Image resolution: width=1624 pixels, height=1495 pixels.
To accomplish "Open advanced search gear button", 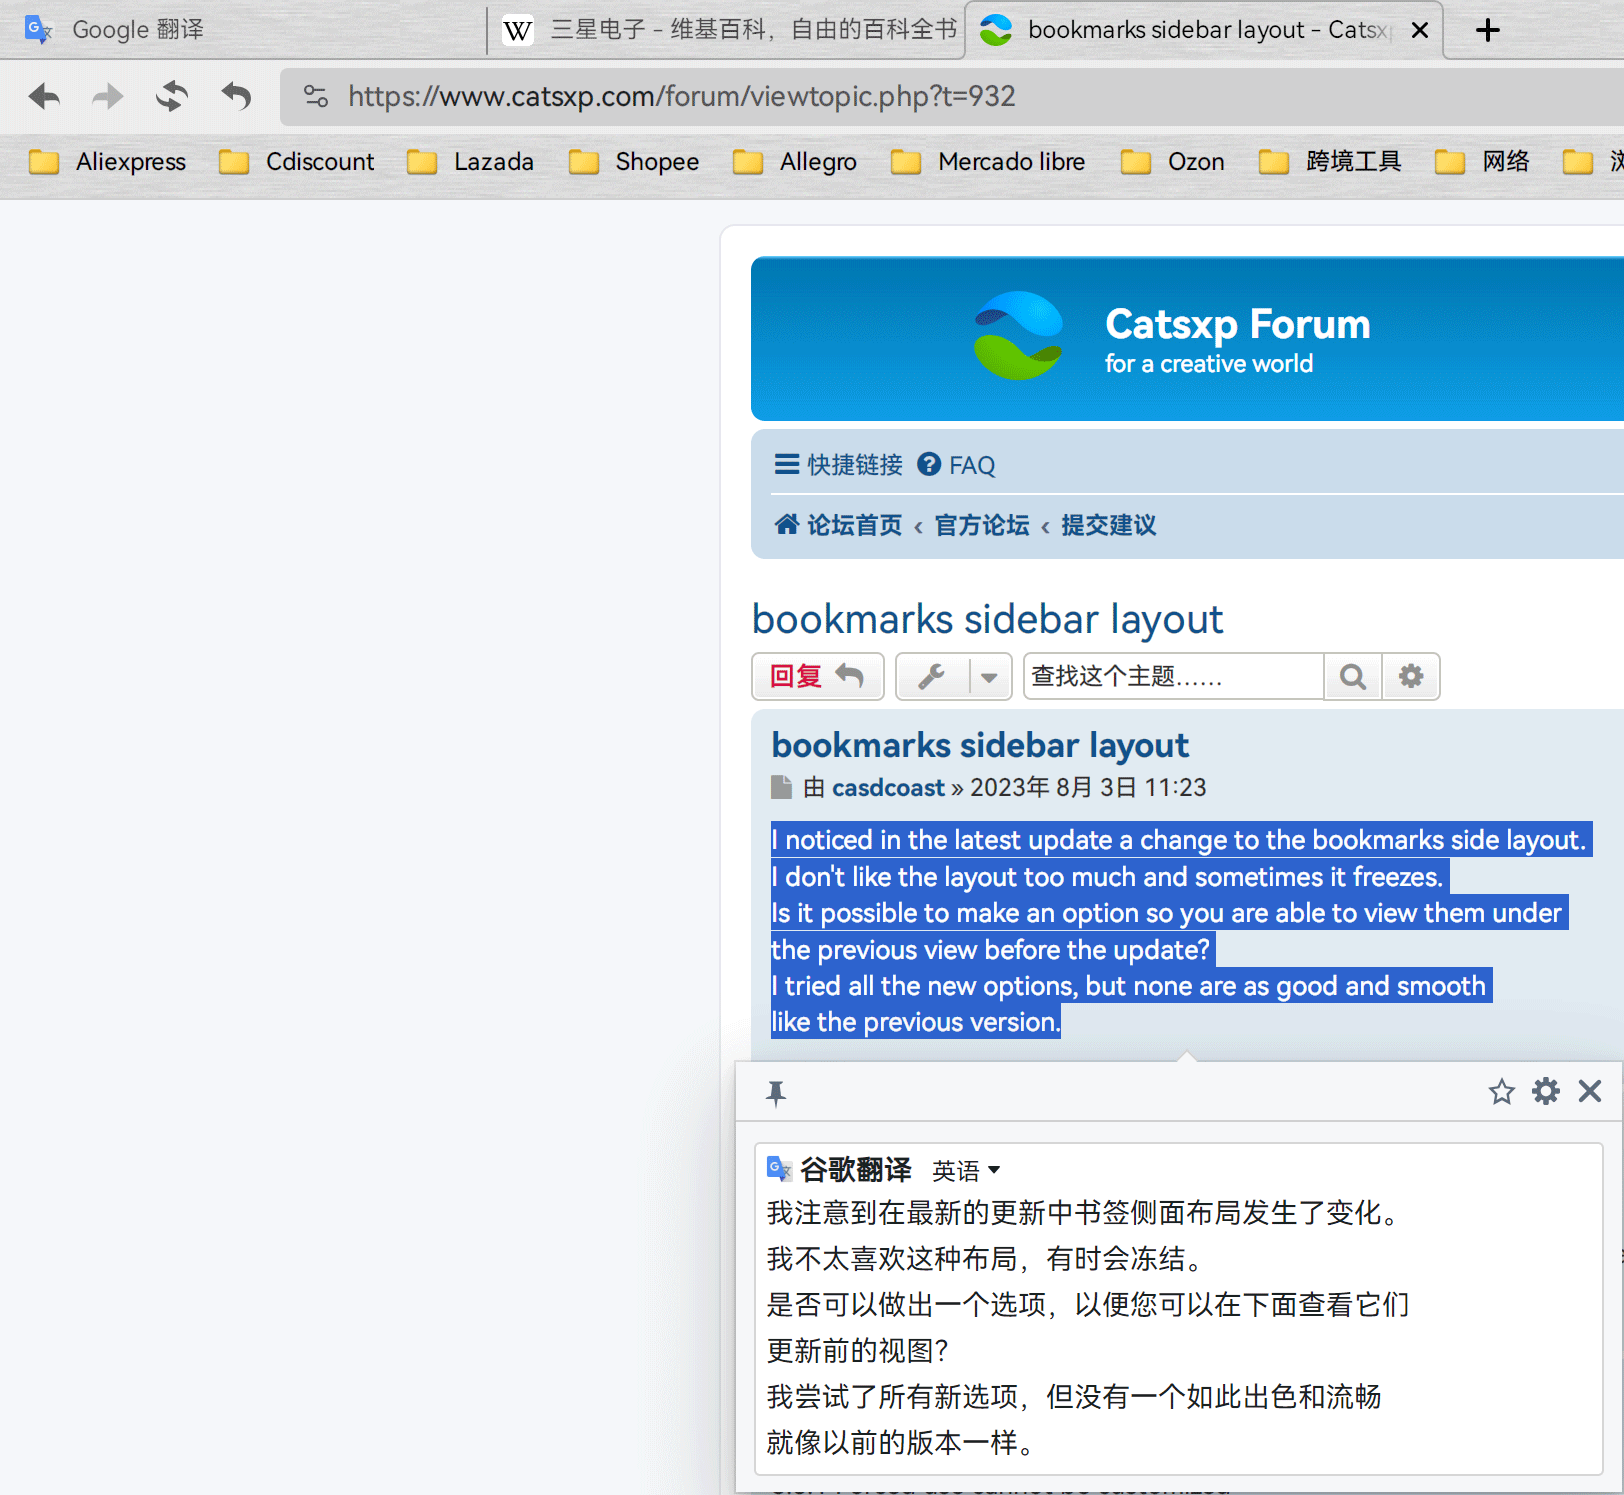I will (x=1411, y=677).
